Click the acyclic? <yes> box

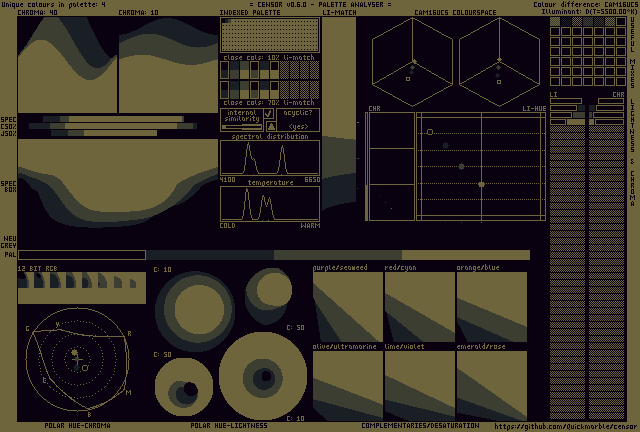click(298, 120)
